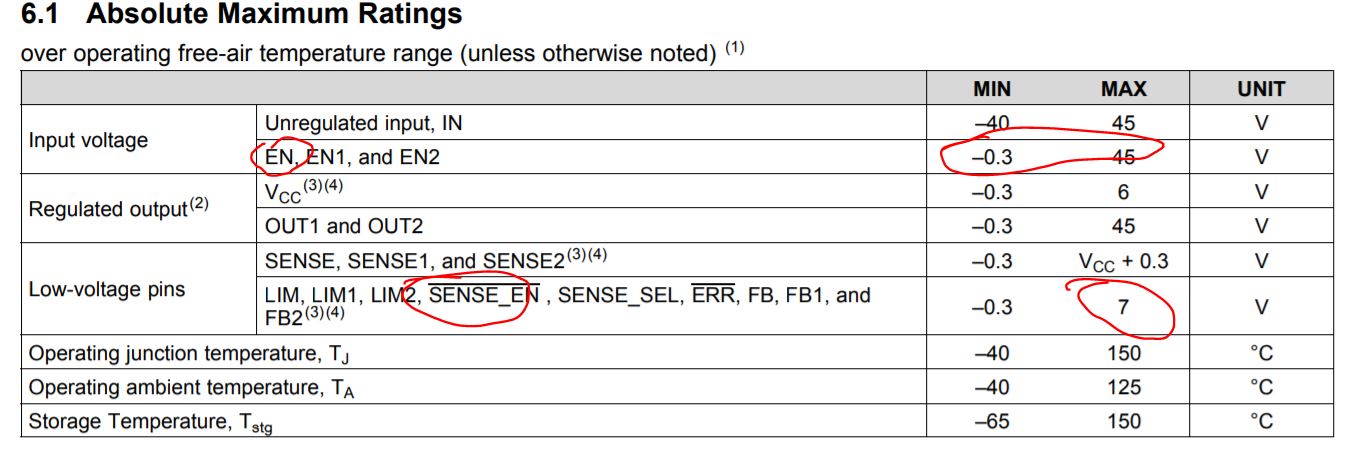Click the circled 7 max value
Viewport: 1346px width, 449px height.
(x=1123, y=307)
